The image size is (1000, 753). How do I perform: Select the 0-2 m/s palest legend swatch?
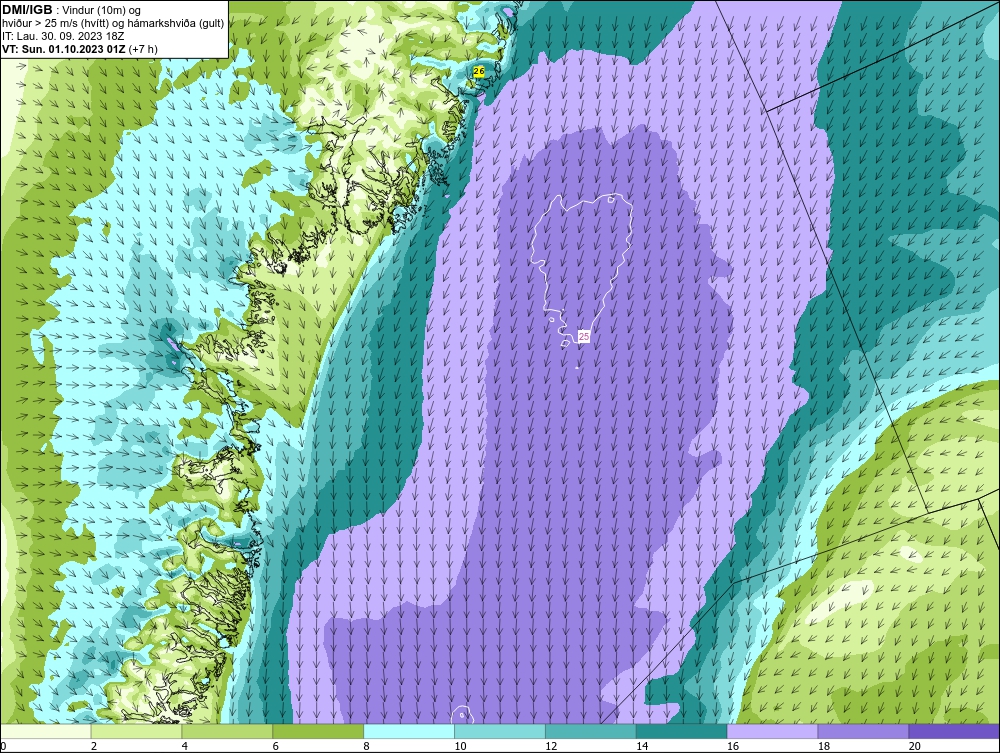tap(45, 731)
